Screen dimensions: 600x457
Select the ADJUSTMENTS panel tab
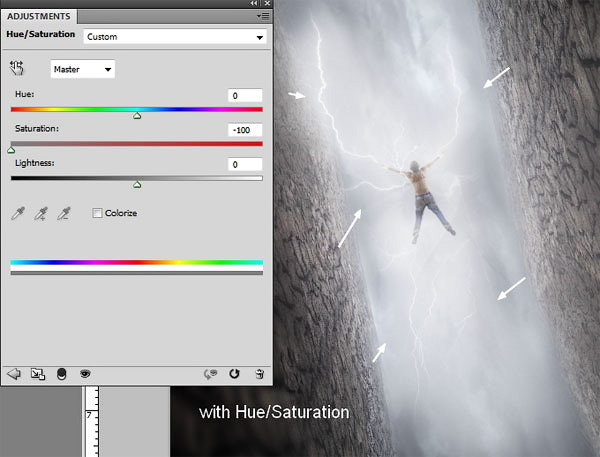click(x=39, y=16)
